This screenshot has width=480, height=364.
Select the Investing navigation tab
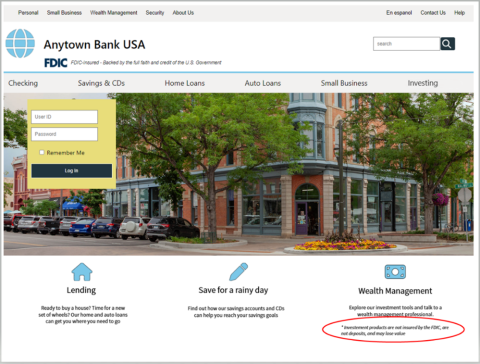click(x=423, y=83)
